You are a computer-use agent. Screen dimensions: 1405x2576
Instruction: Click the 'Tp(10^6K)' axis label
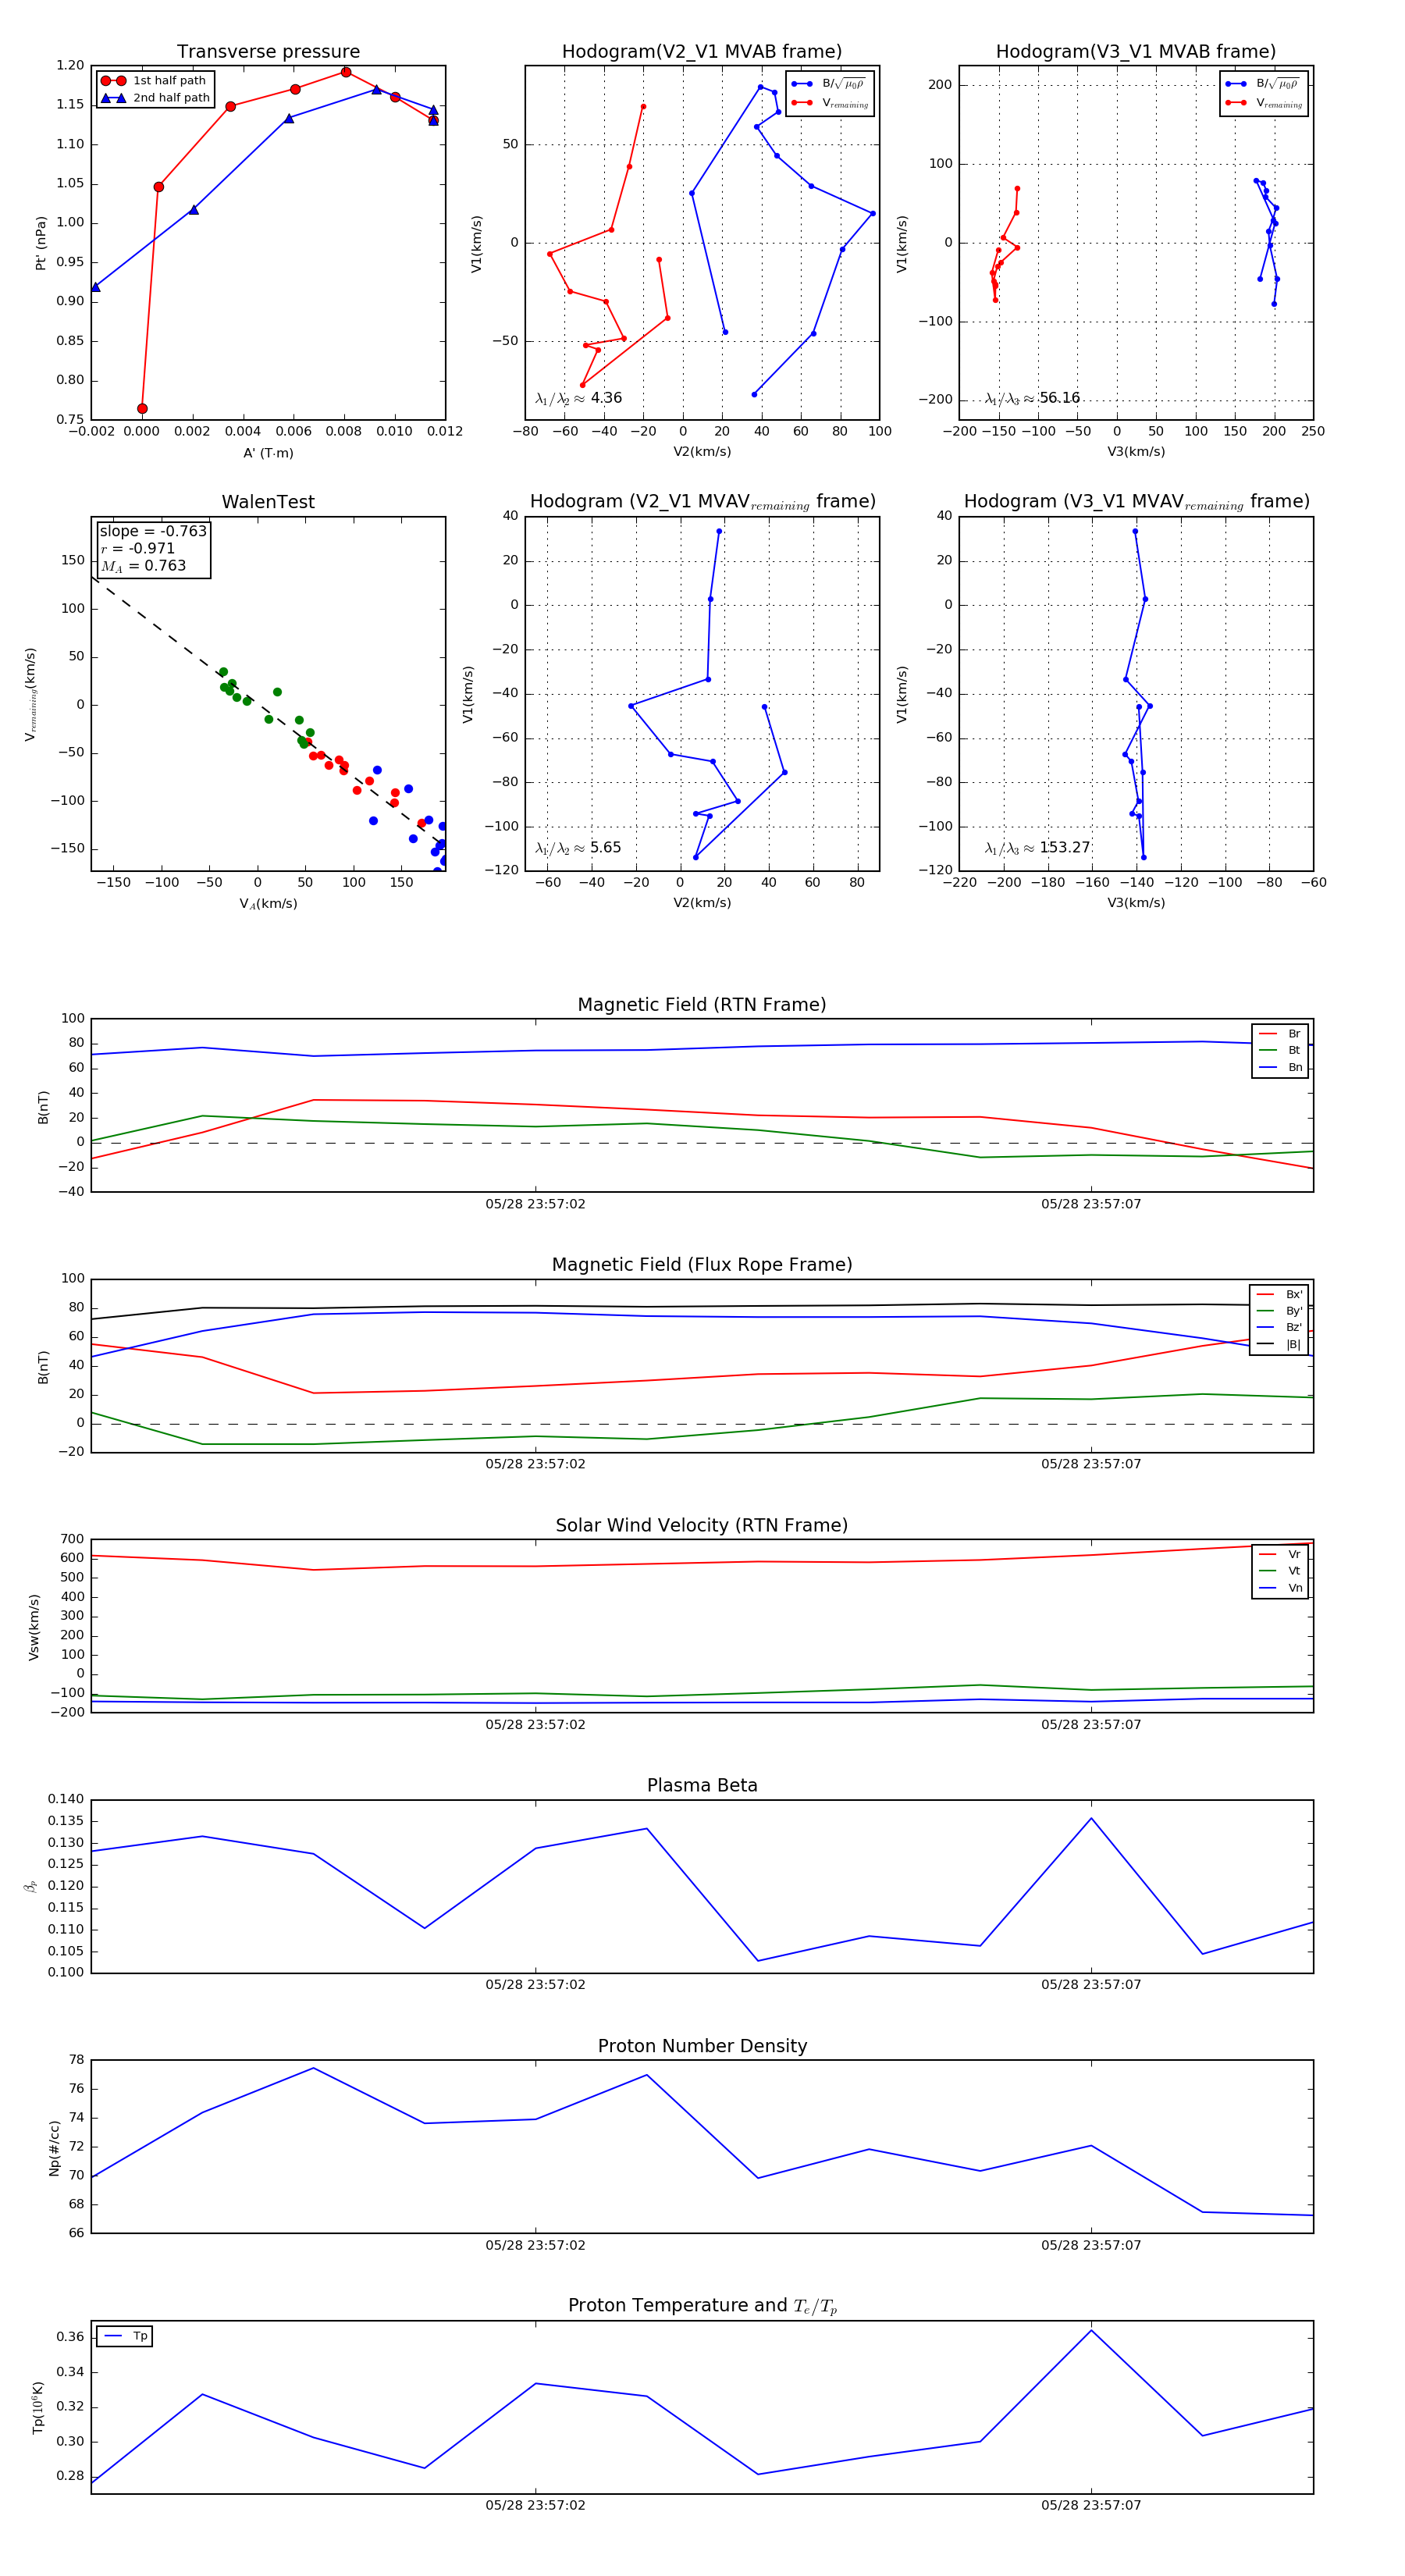(x=38, y=2407)
